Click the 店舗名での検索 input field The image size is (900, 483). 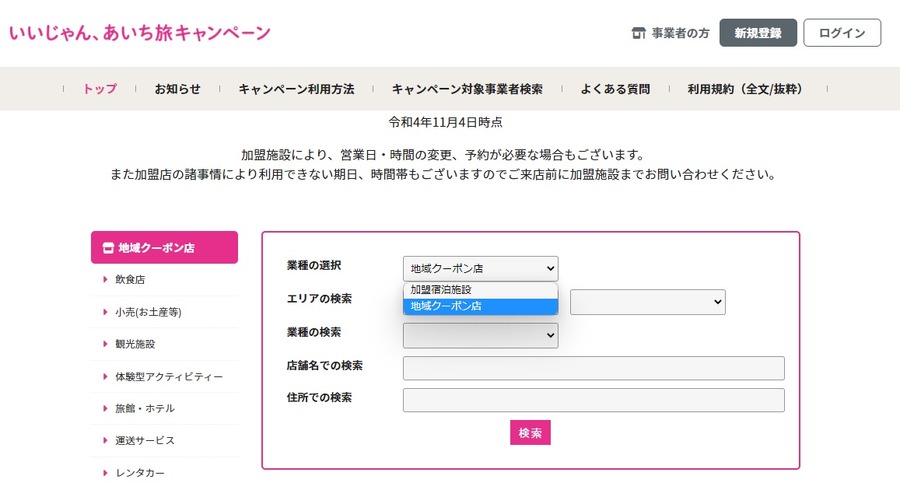[x=593, y=368]
